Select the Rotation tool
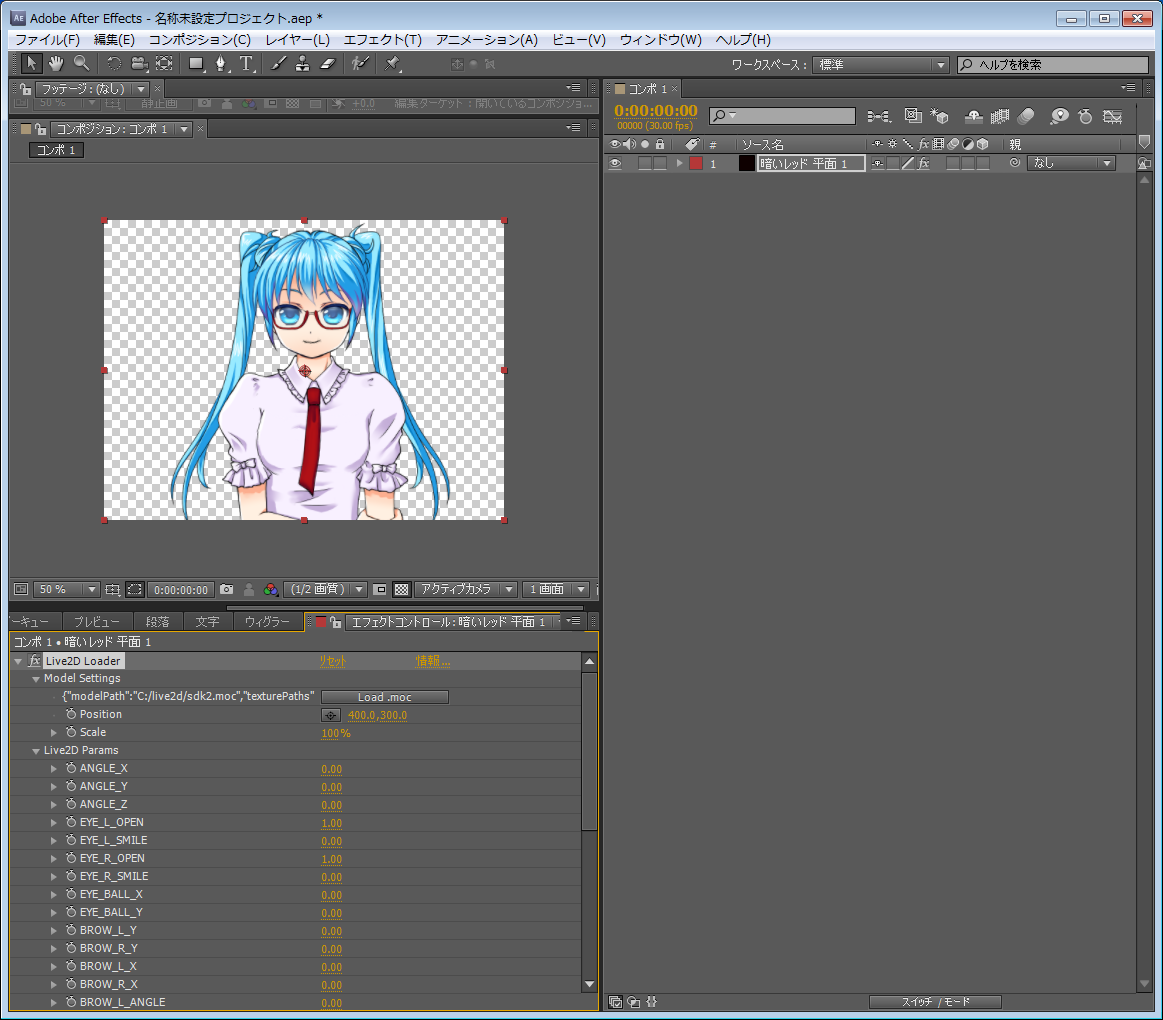1163x1020 pixels. [x=113, y=64]
